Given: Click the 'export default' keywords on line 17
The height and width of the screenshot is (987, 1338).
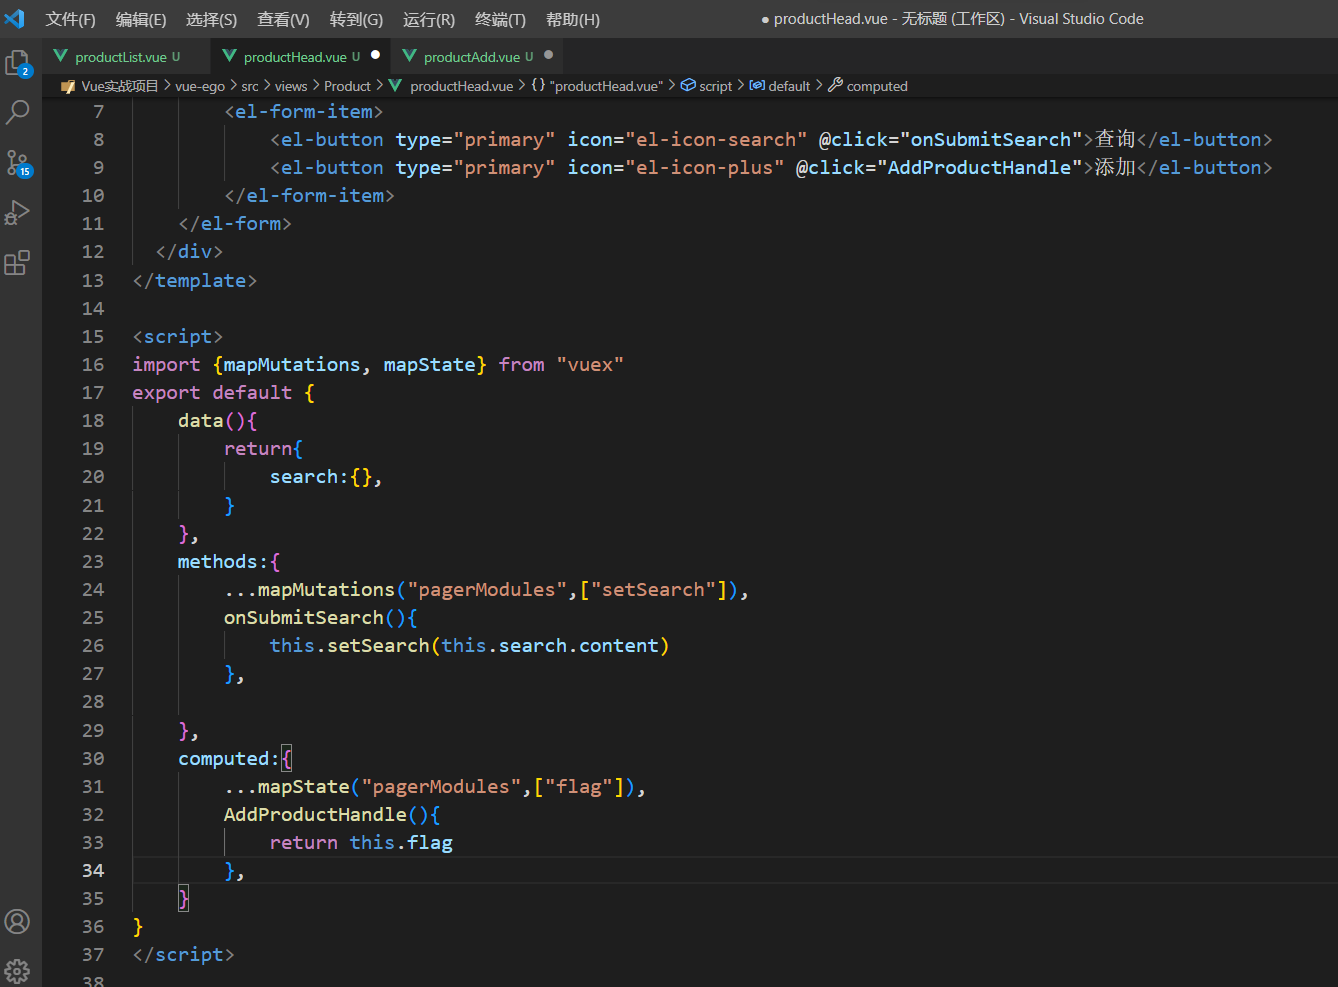Looking at the screenshot, I should point(212,393).
